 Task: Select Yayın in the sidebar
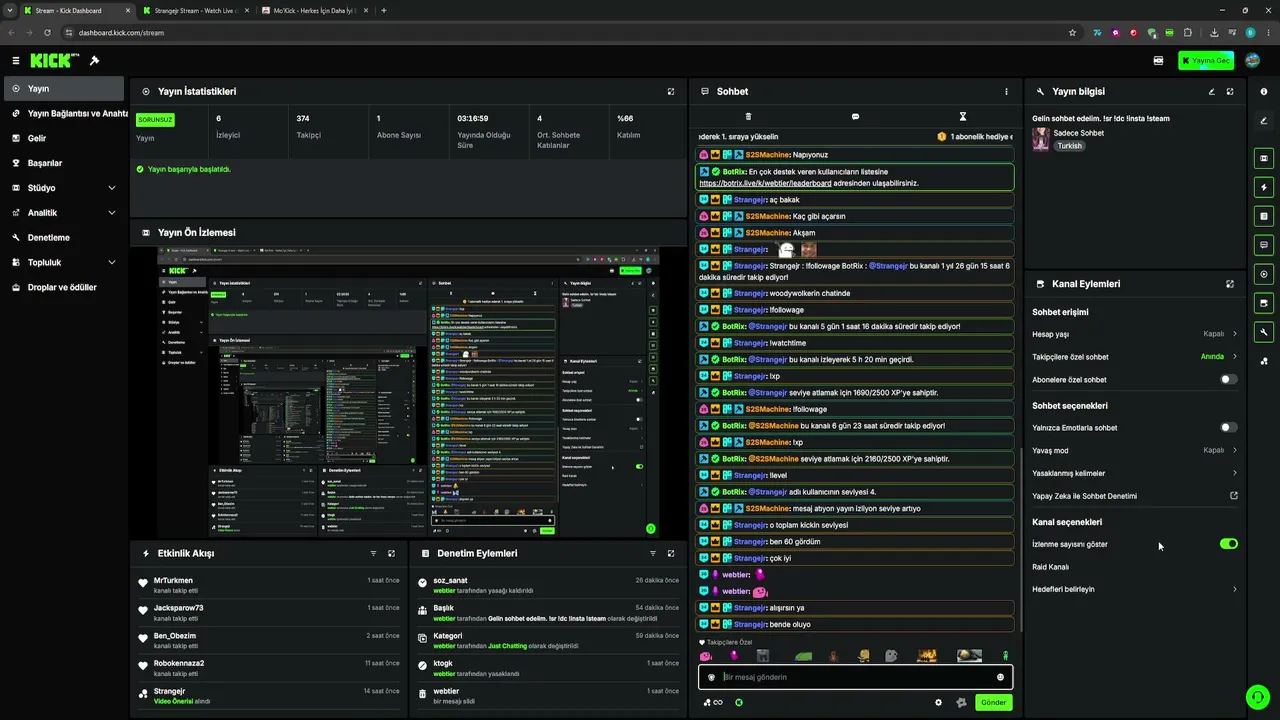[64, 89]
